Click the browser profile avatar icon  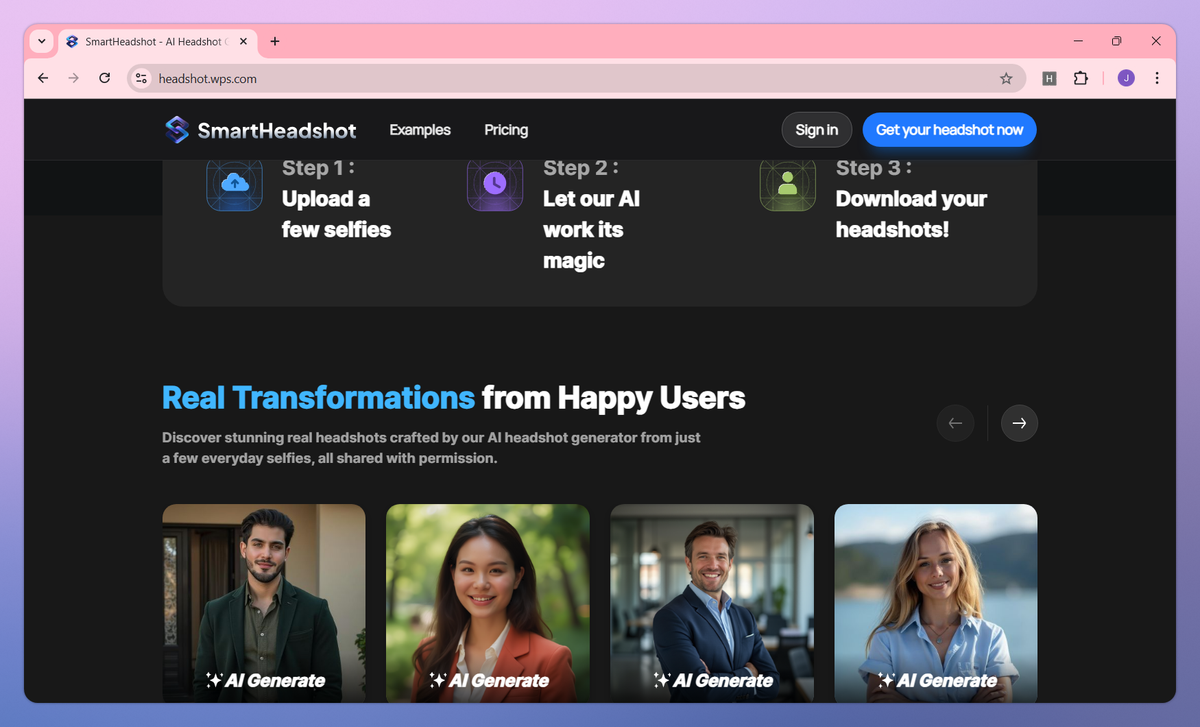[x=1125, y=77]
